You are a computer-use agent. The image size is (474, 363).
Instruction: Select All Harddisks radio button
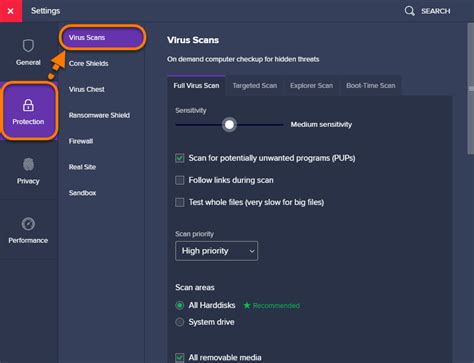click(180, 305)
